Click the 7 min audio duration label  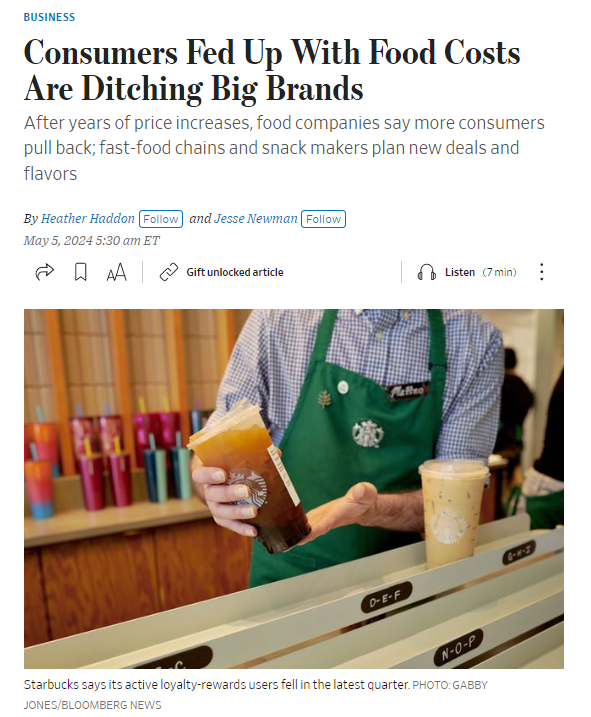tap(500, 272)
